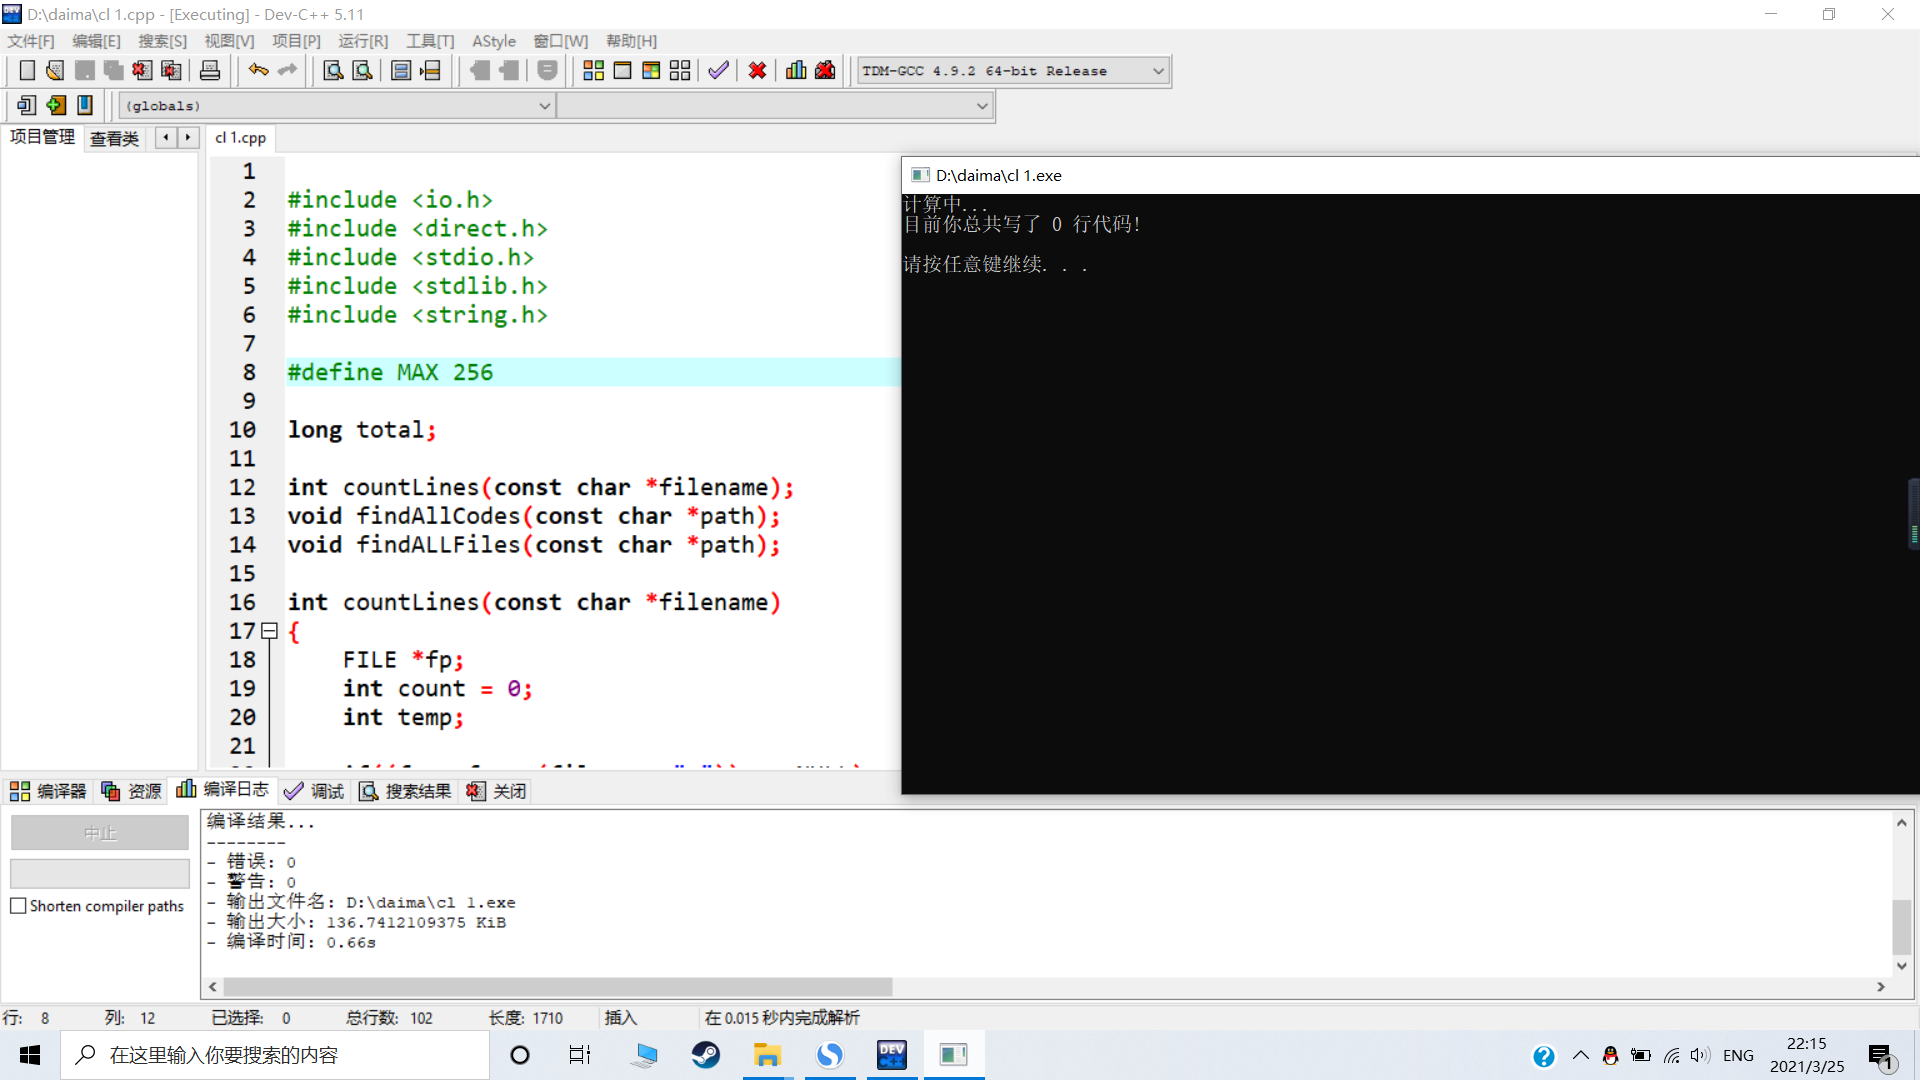Click the Delete profiling info icon
The height and width of the screenshot is (1080, 1920).
[x=825, y=70]
